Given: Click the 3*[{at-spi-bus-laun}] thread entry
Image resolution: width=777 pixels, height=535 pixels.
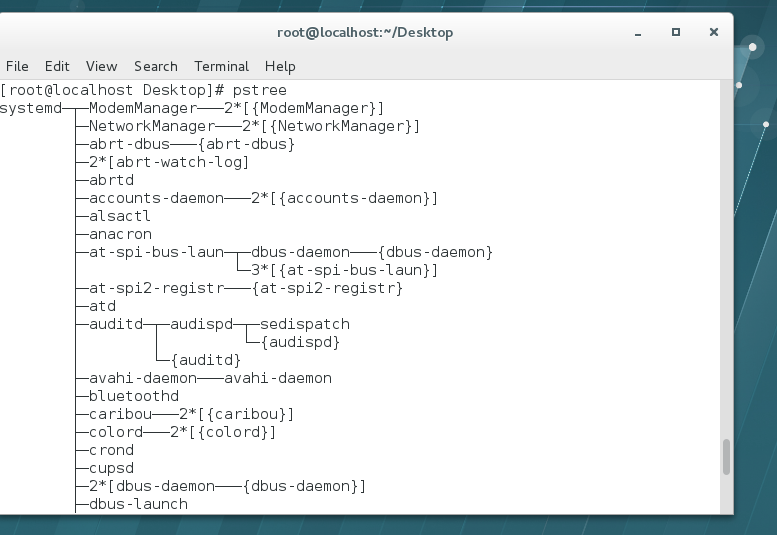Looking at the screenshot, I should [x=344, y=270].
